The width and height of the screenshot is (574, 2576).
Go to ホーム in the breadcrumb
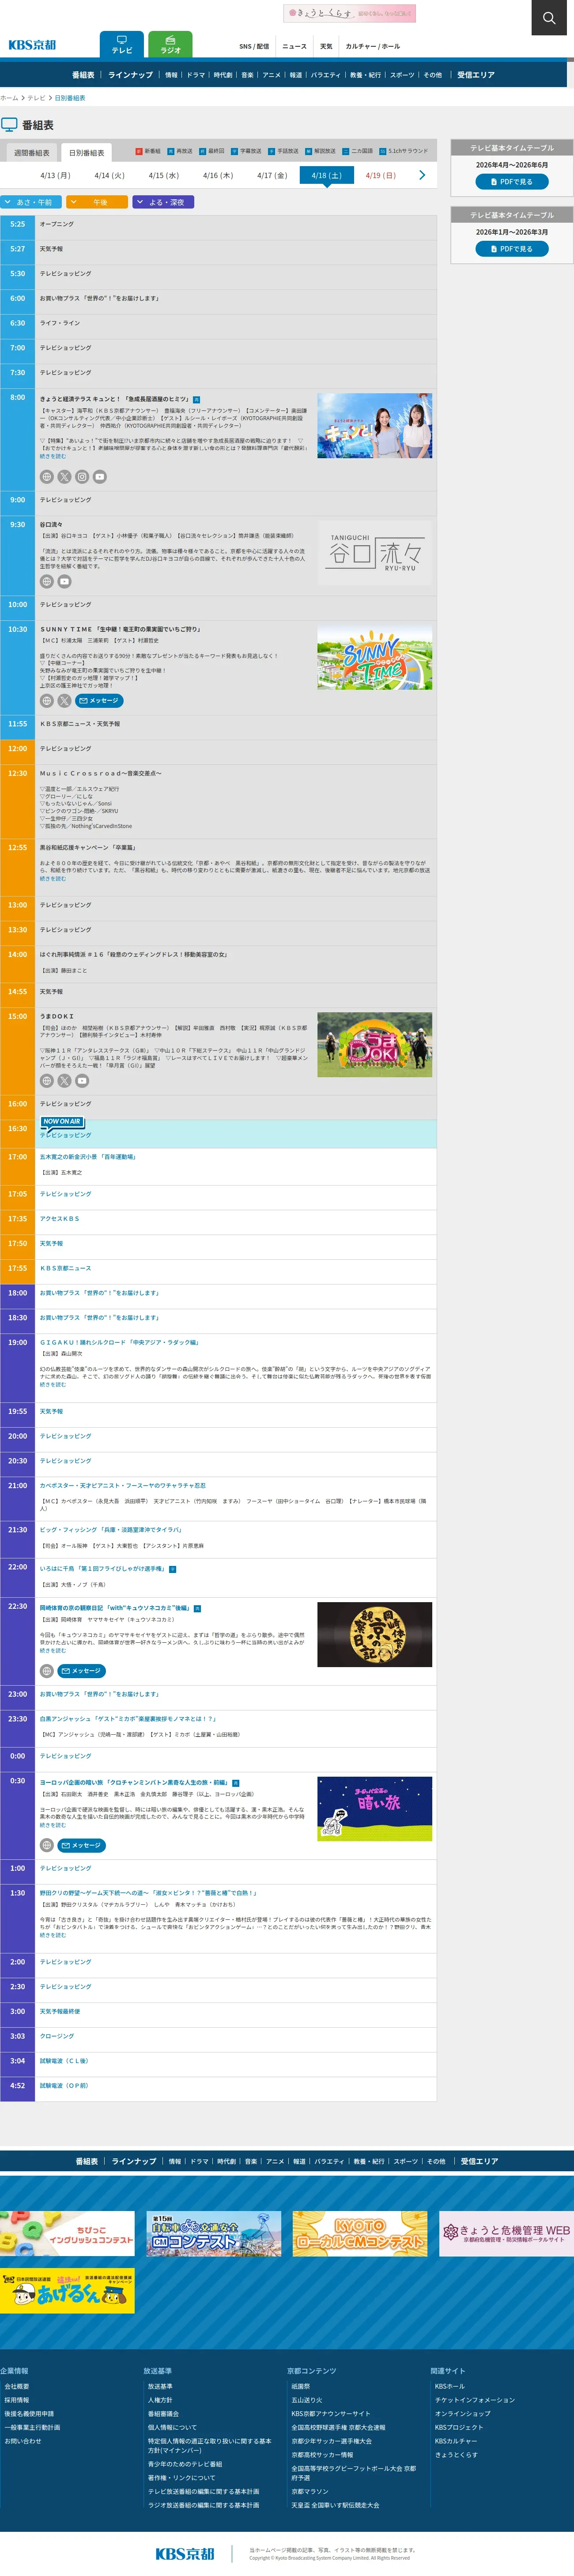click(x=9, y=98)
